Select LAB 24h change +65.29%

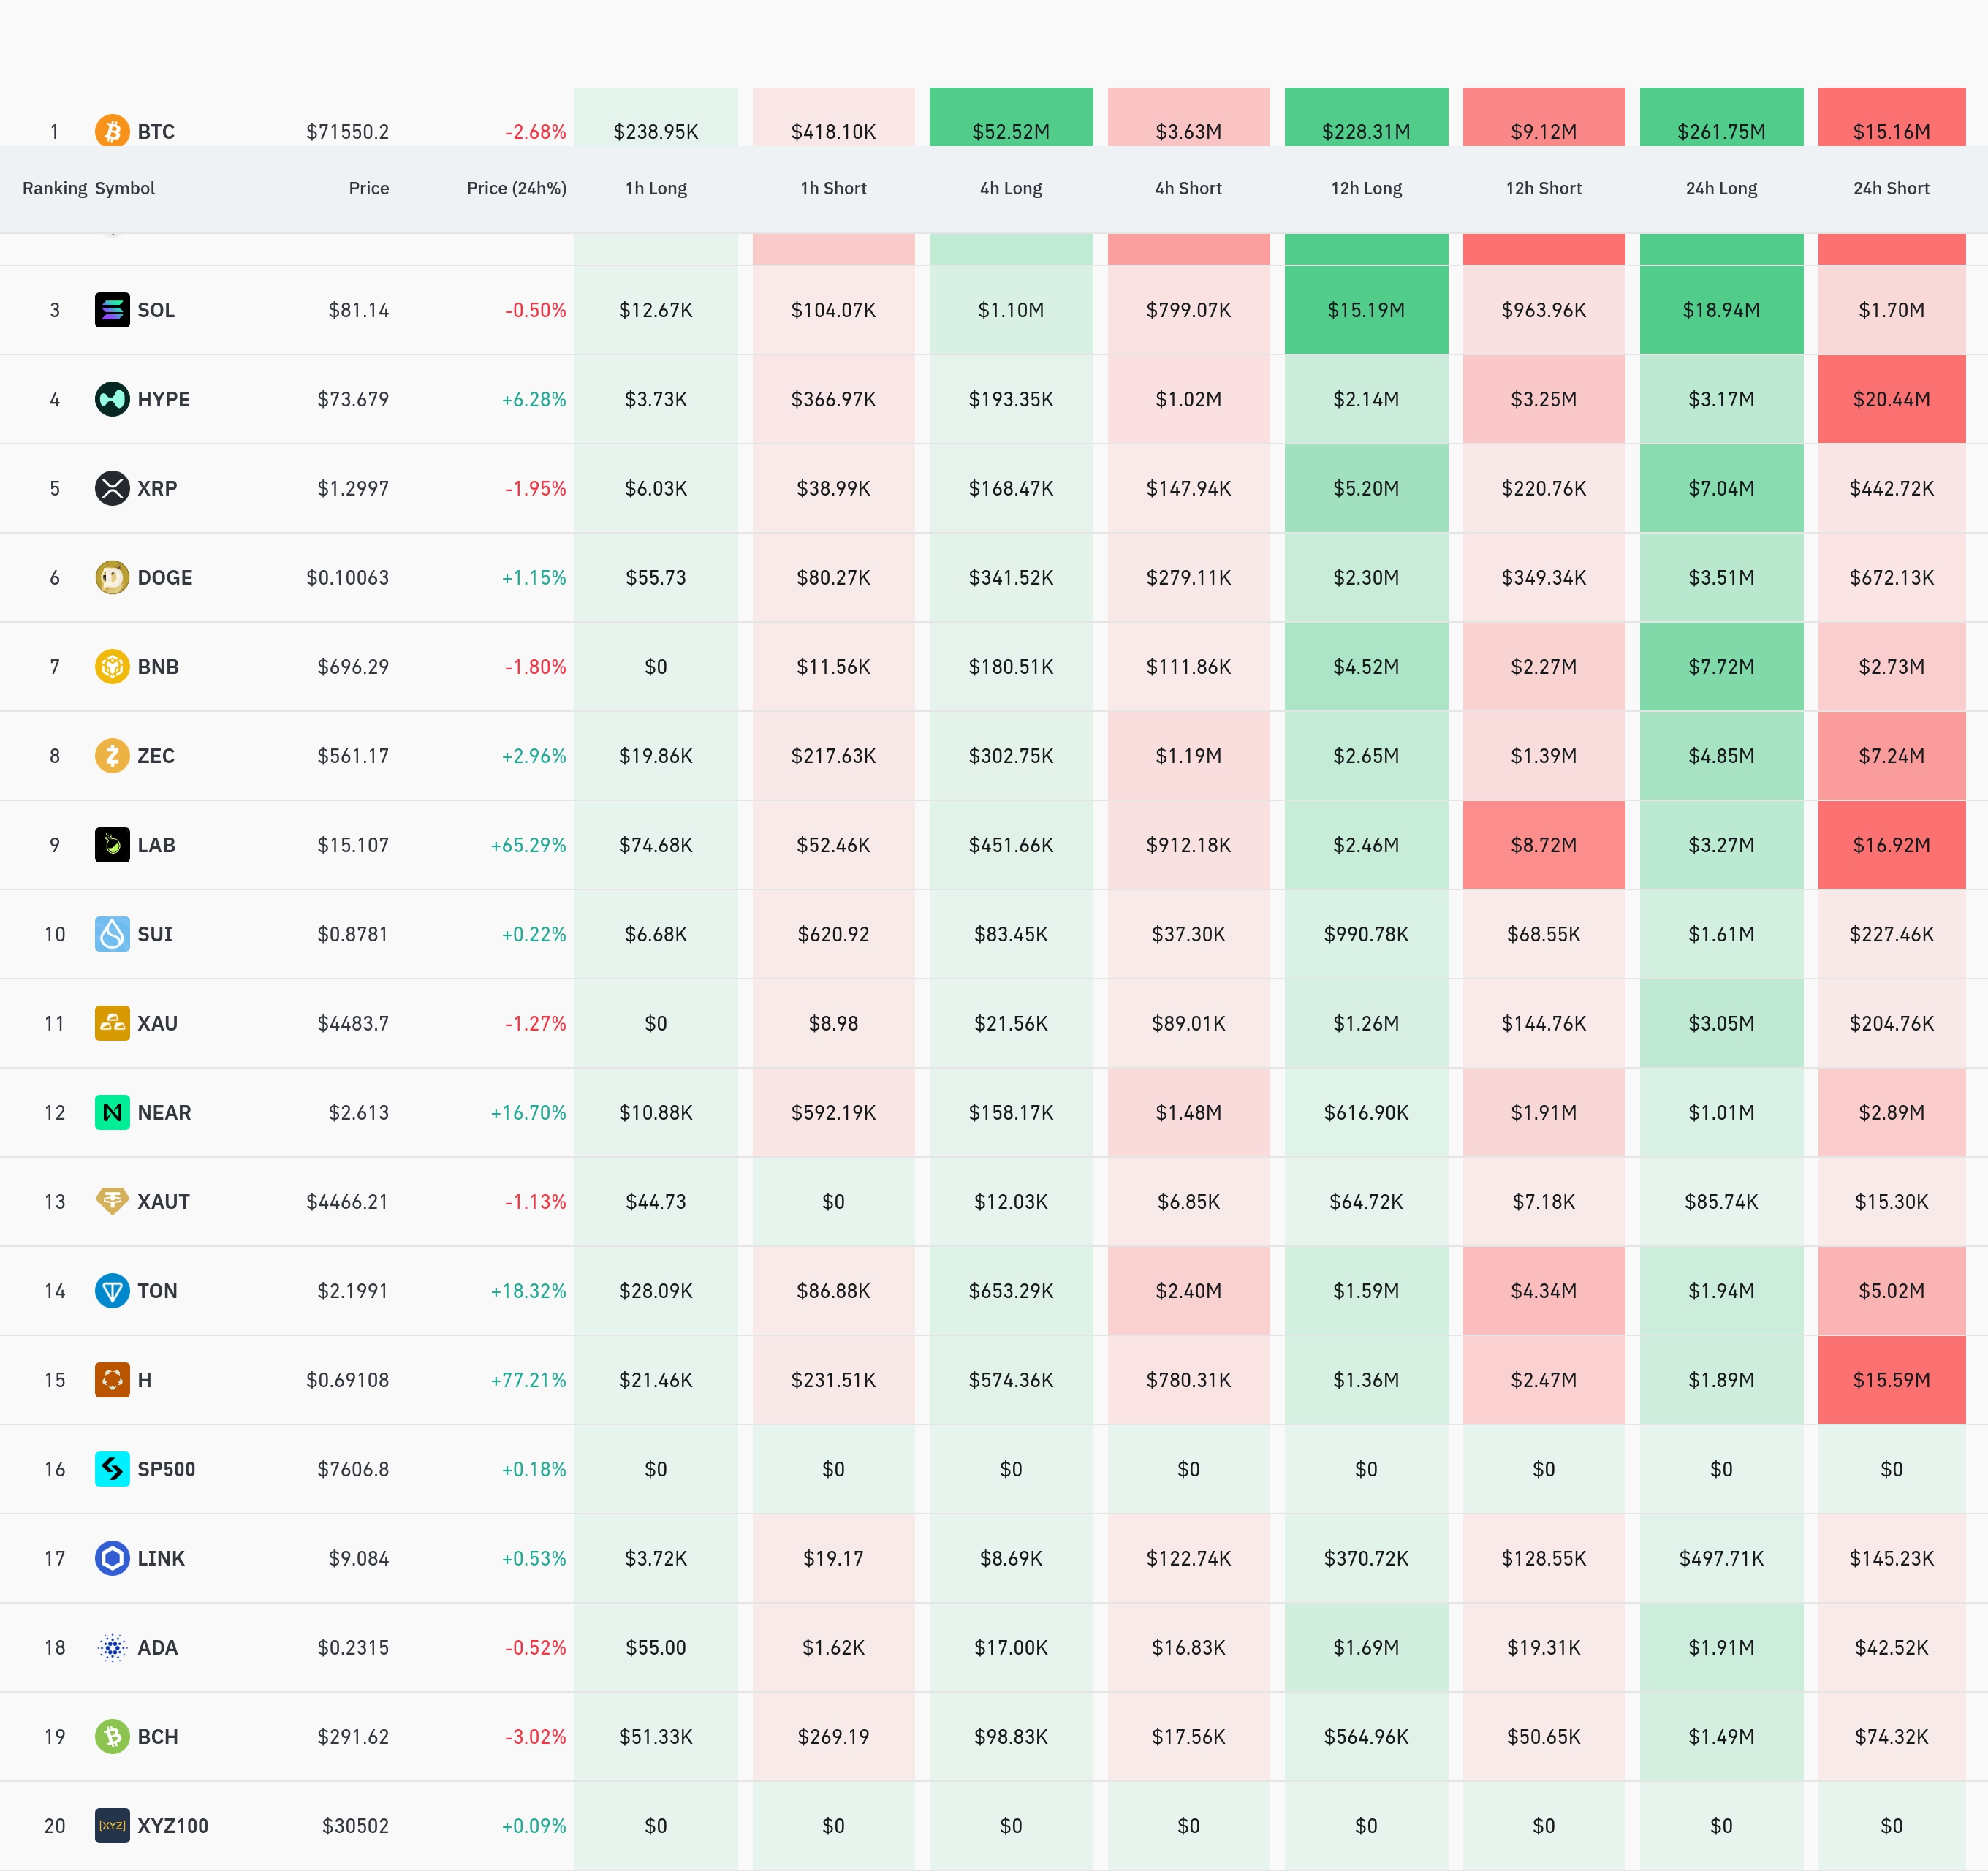(528, 845)
